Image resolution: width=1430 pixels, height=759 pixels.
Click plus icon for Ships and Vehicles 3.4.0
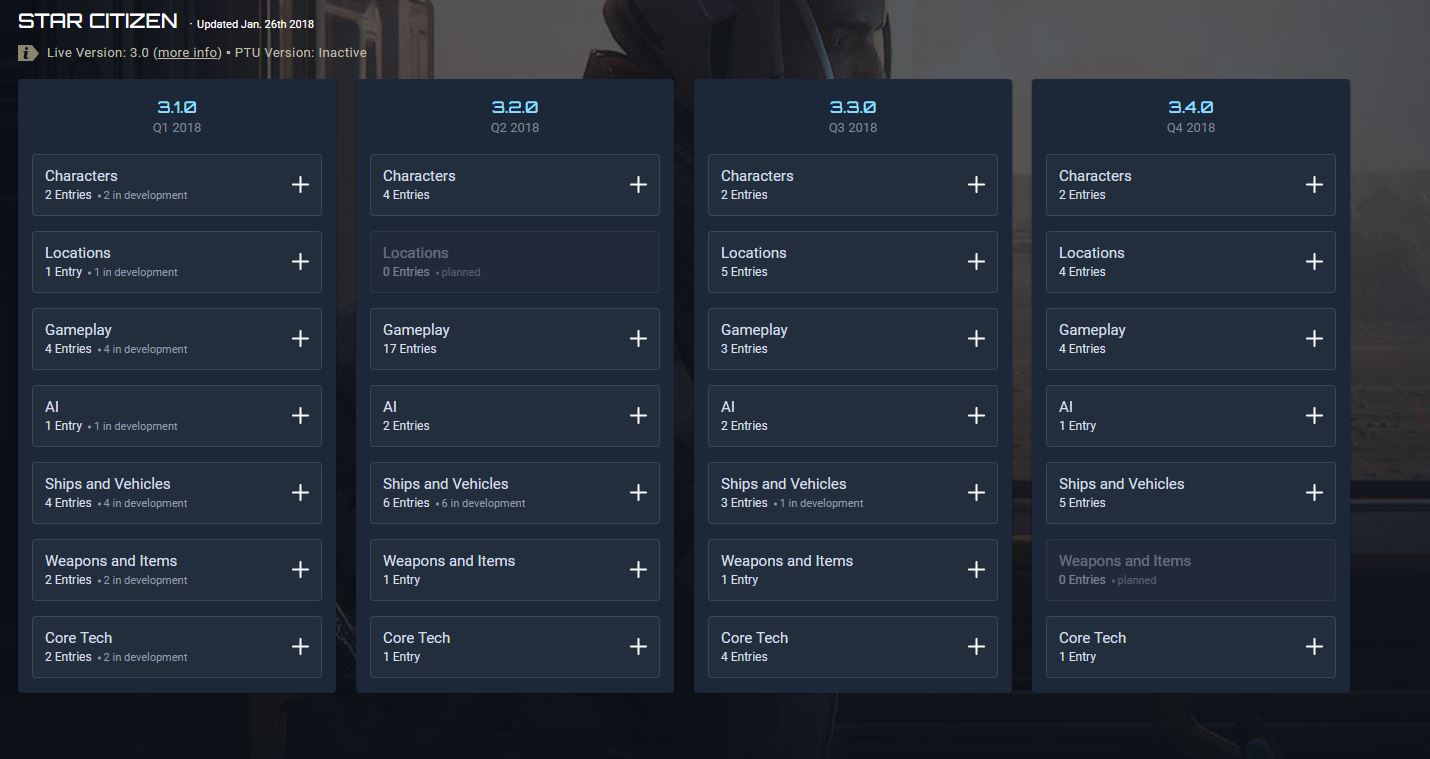(x=1314, y=493)
